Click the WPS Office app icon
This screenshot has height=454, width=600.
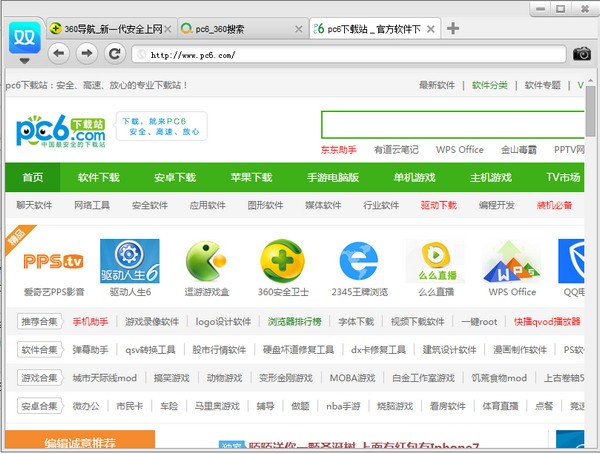(512, 261)
